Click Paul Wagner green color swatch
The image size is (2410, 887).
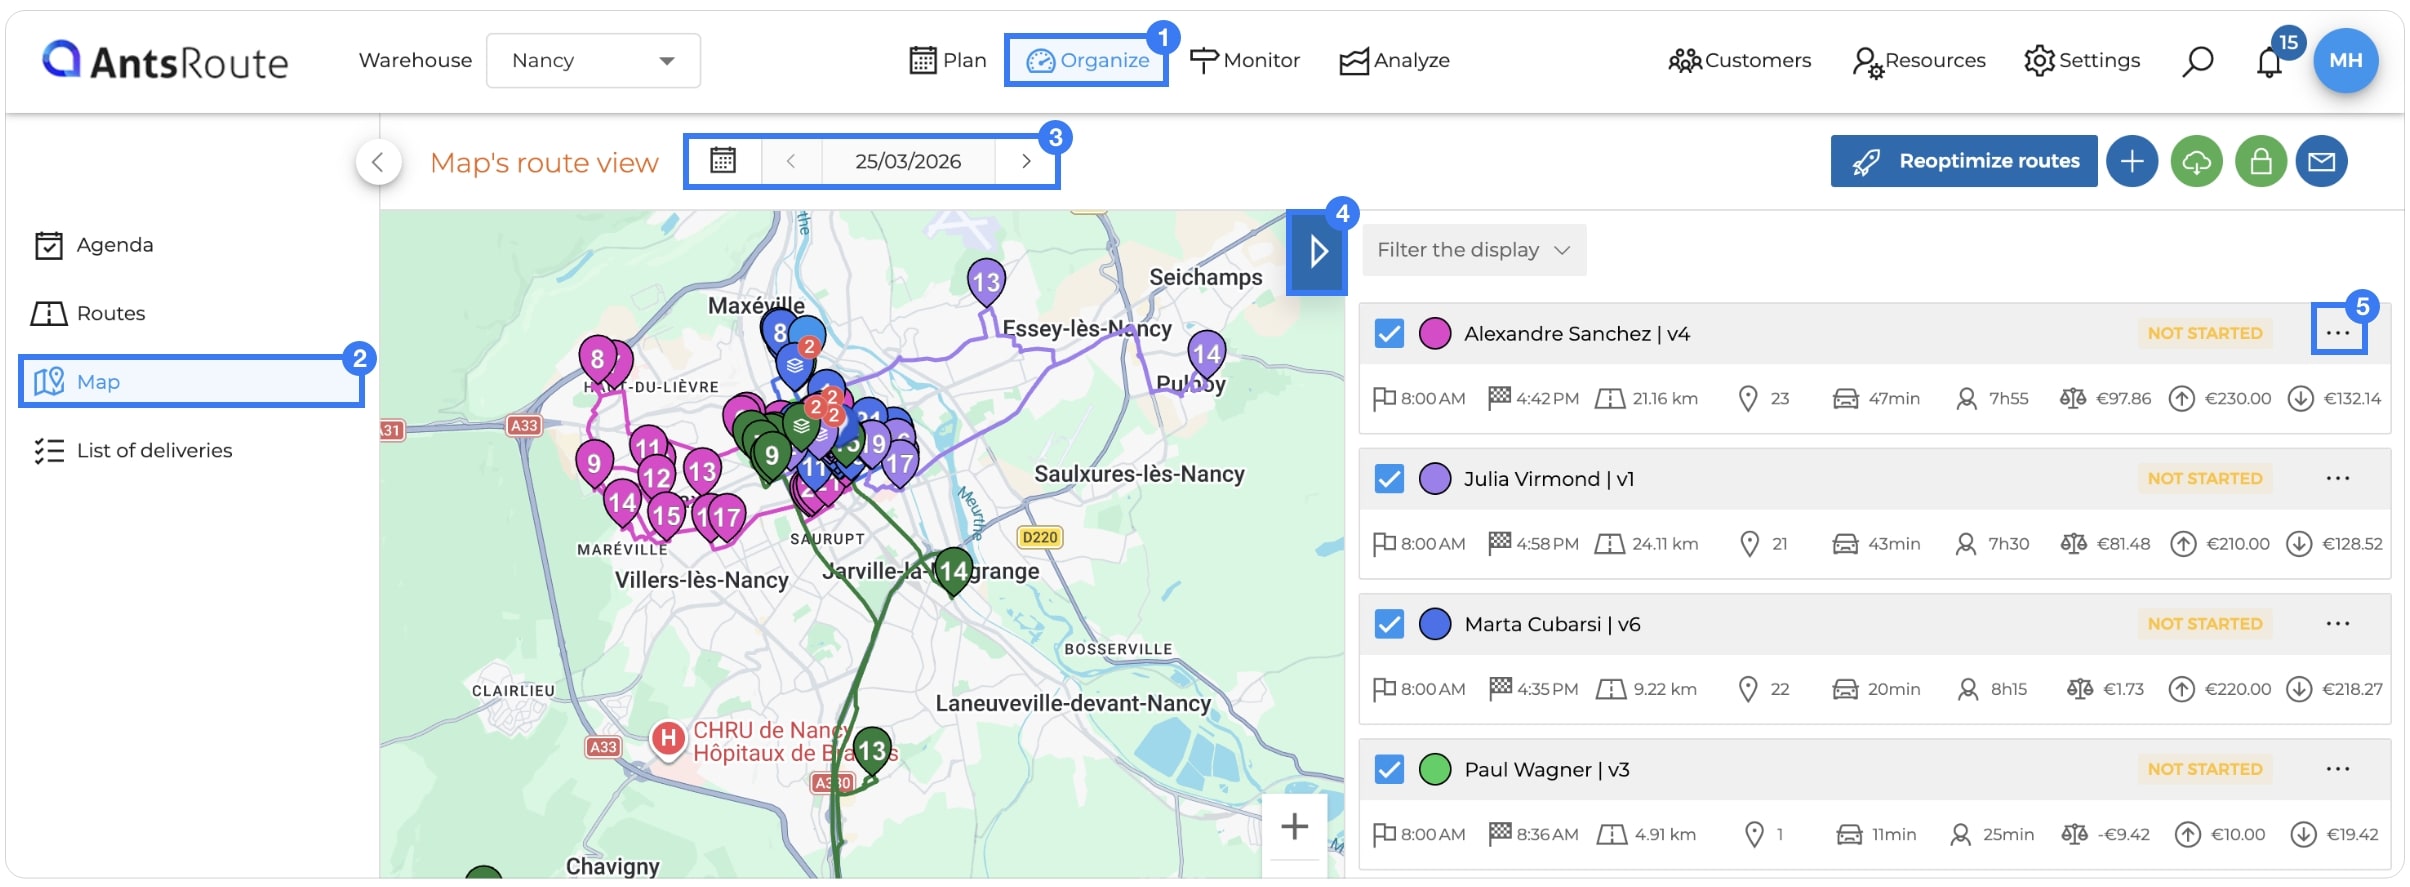[x=1435, y=769]
